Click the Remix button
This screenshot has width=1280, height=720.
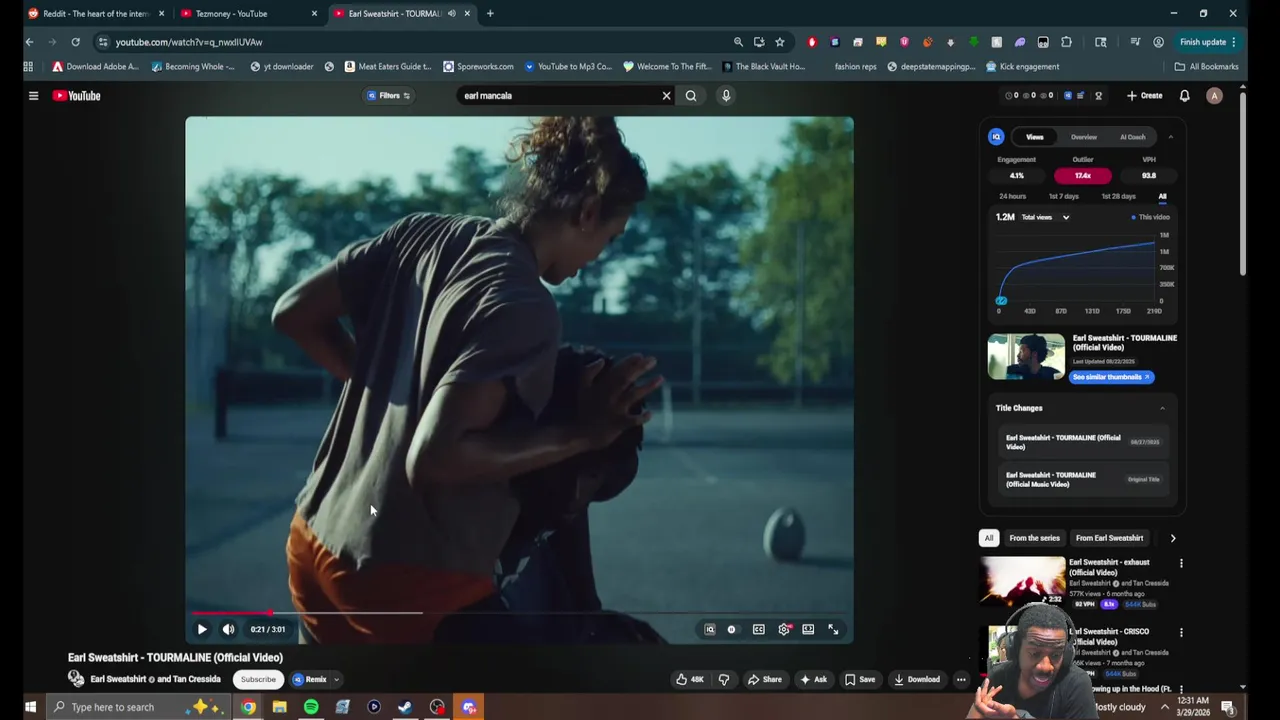[x=310, y=679]
